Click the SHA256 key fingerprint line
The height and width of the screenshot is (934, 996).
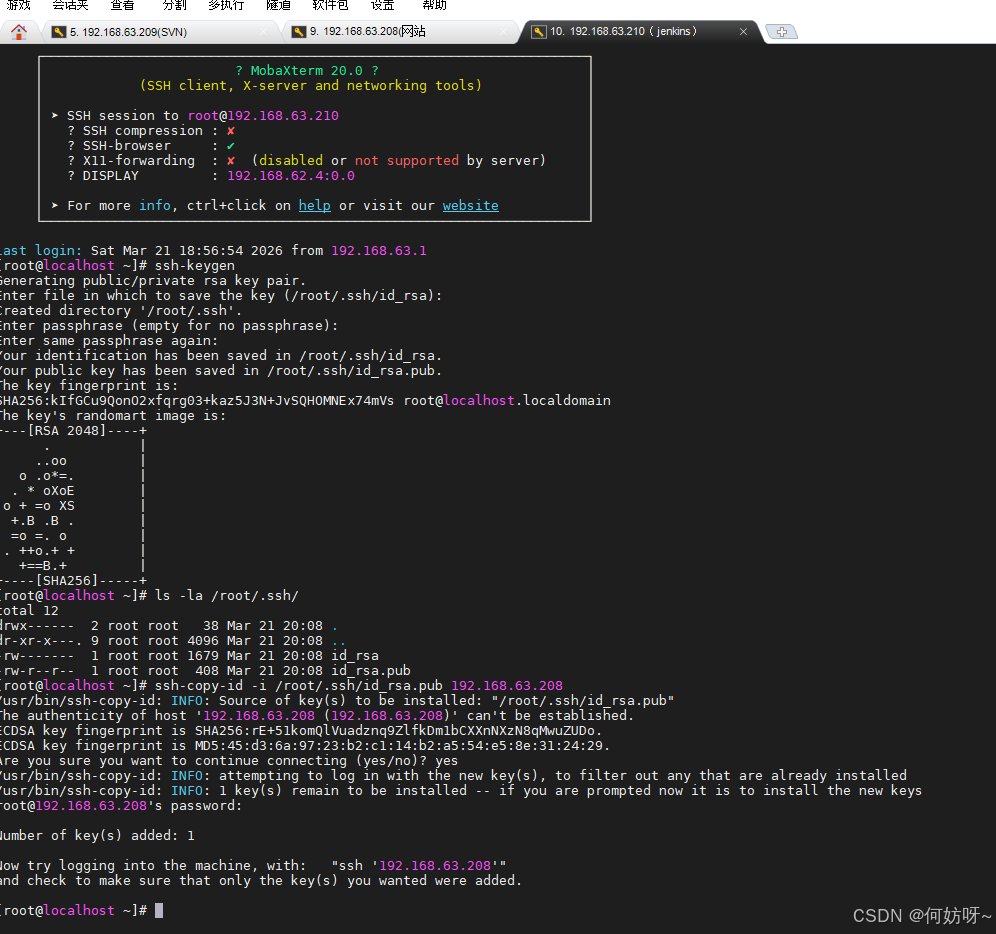click(x=306, y=400)
